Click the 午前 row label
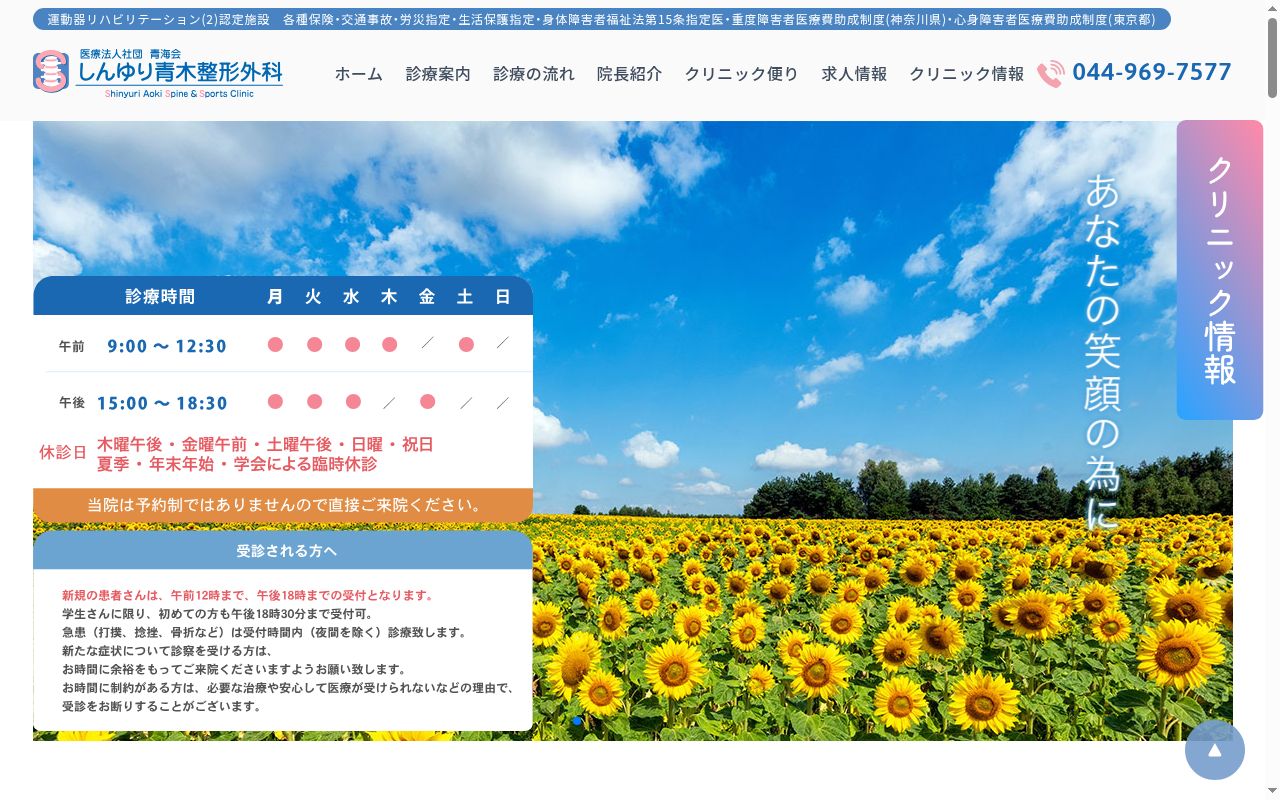This screenshot has height=800, width=1280. 72,346
